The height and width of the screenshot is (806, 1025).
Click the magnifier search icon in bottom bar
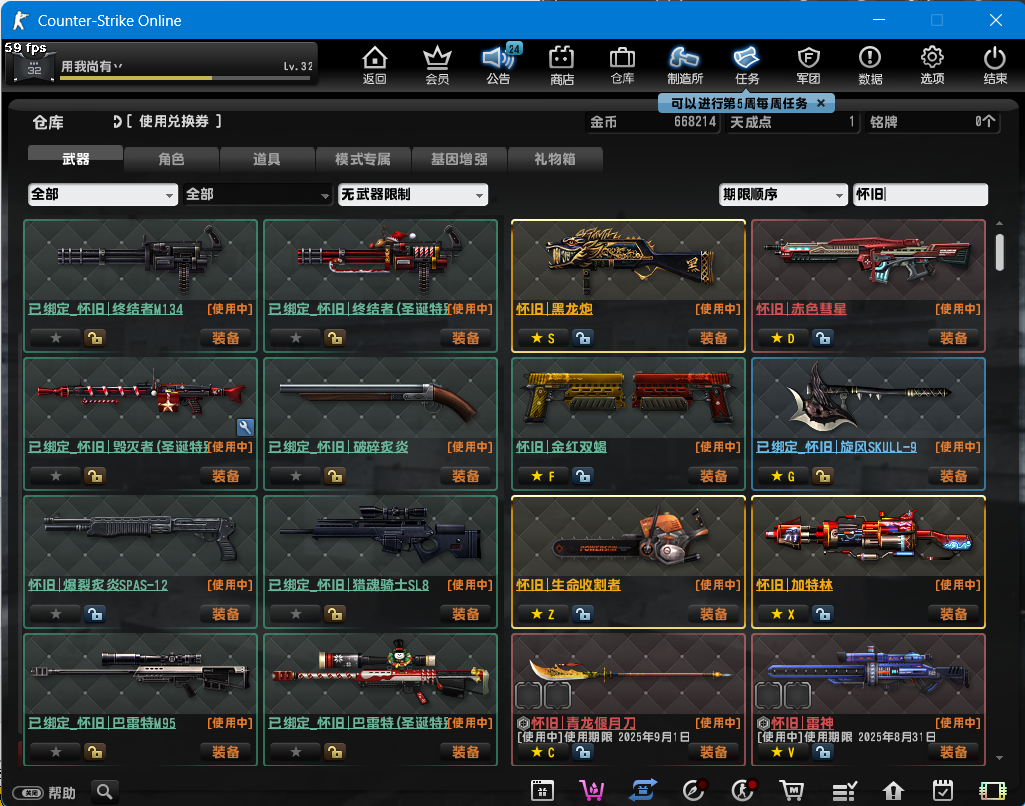105,792
